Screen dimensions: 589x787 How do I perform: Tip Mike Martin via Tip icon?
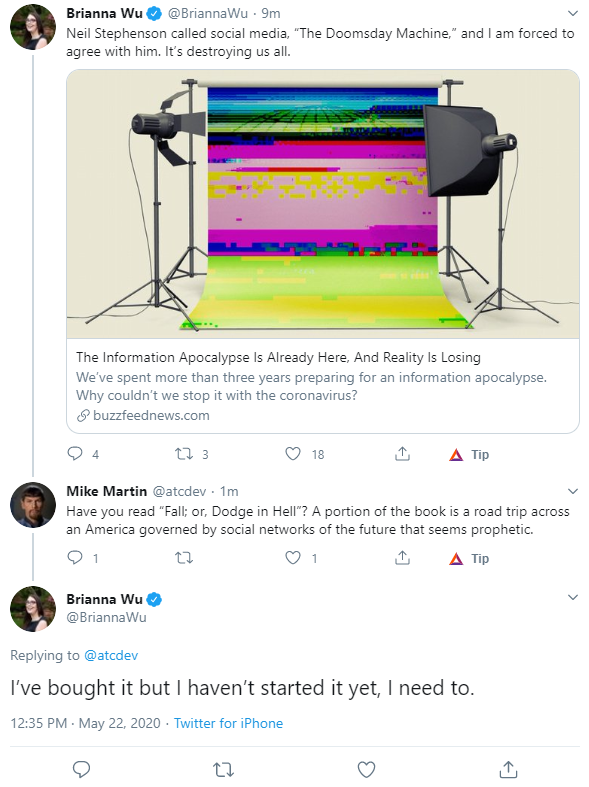[x=469, y=559]
